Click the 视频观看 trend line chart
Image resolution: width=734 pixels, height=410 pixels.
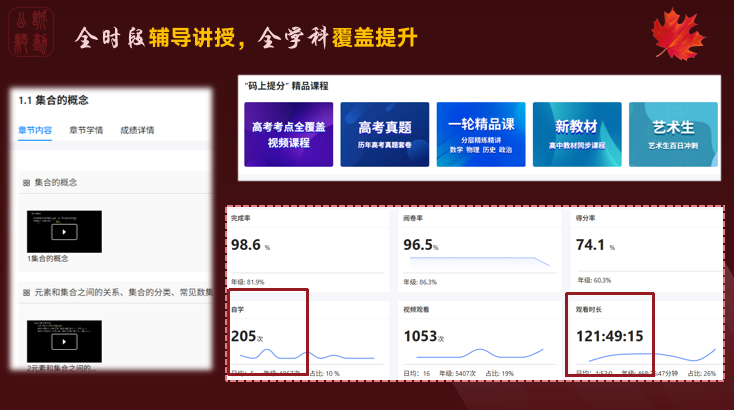(480, 353)
